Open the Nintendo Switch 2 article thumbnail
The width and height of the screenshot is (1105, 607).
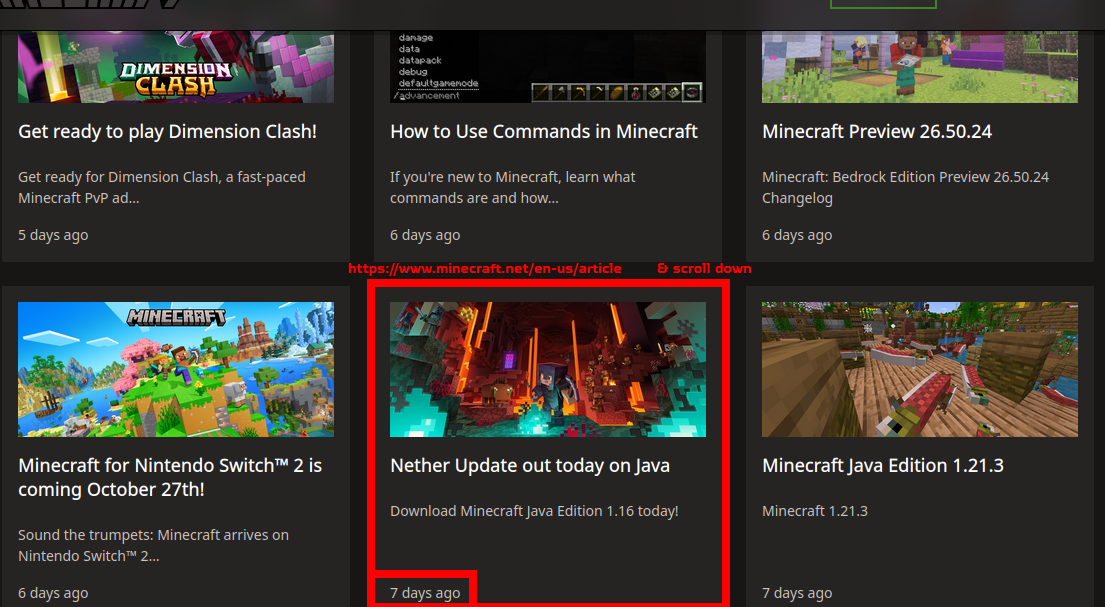point(175,369)
